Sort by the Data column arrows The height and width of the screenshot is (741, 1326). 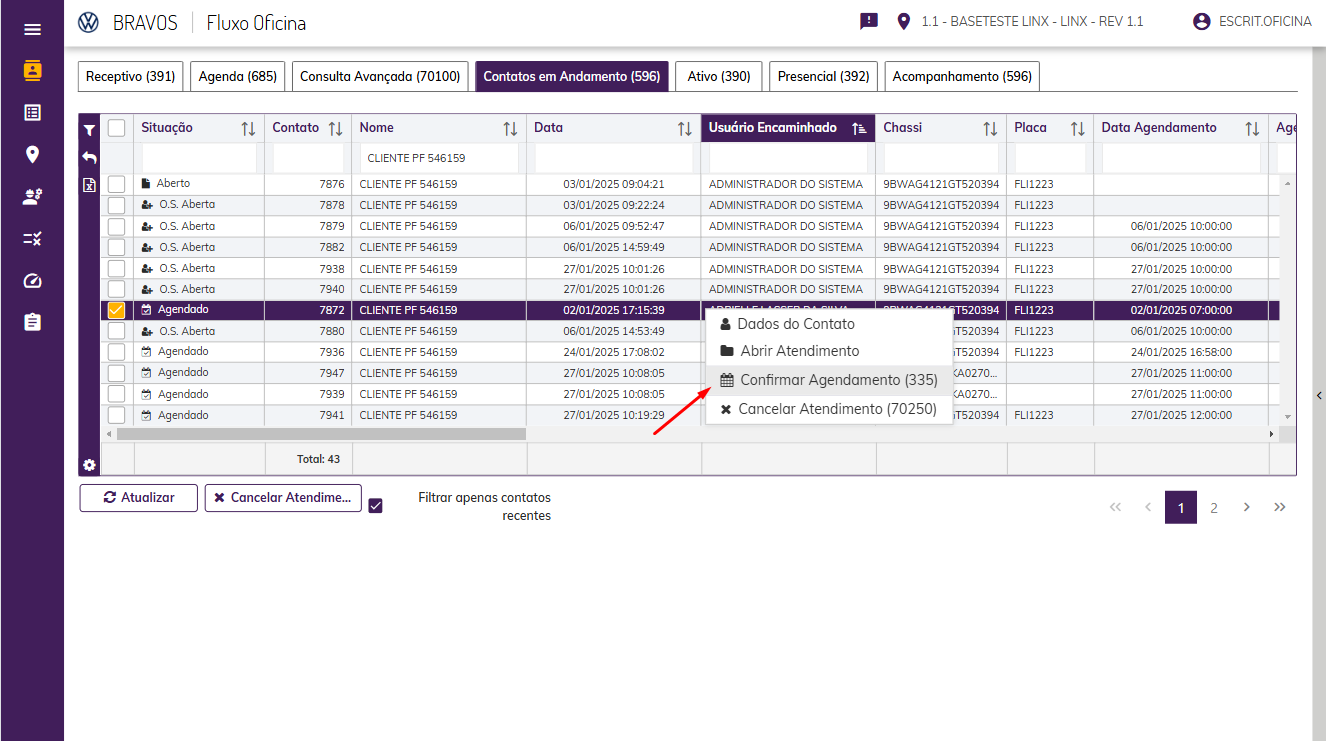coord(684,129)
